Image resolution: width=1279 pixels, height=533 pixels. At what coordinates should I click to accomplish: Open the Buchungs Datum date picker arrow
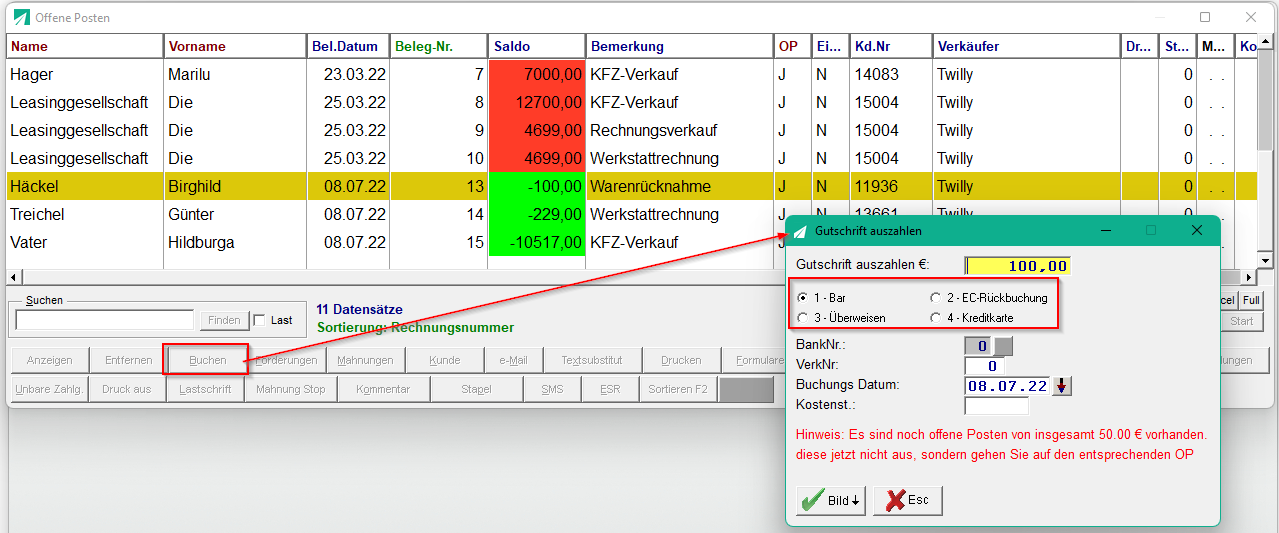[x=1062, y=386]
